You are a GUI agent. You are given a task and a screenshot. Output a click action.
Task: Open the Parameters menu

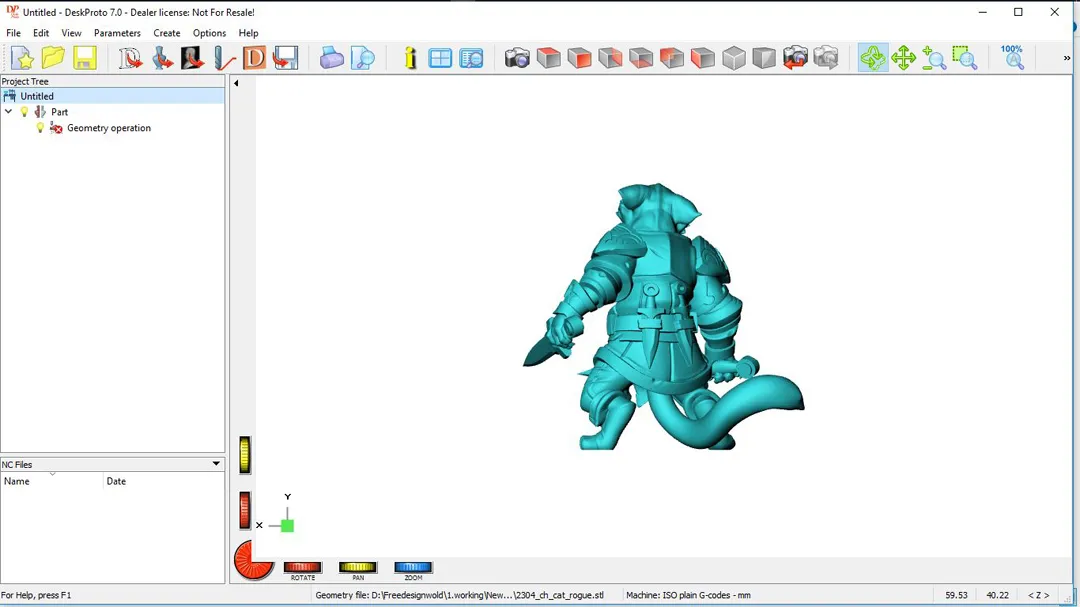[x=117, y=33]
